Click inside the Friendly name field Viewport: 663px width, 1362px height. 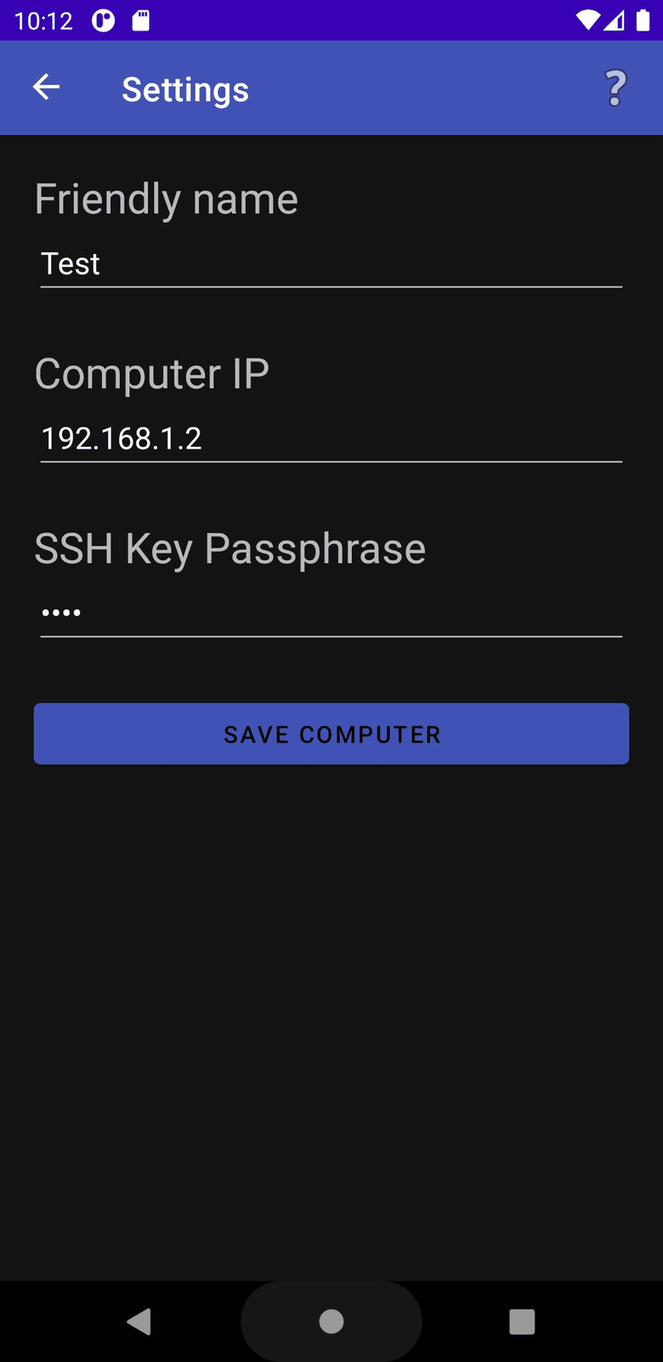tap(331, 263)
